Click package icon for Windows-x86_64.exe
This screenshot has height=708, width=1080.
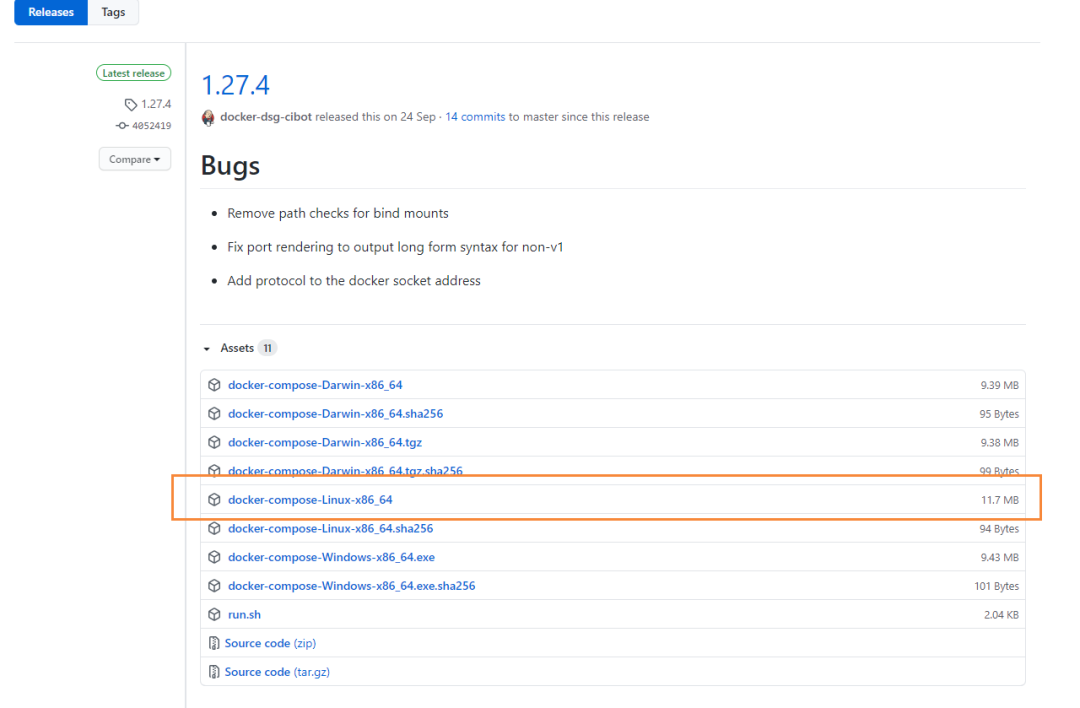coord(214,557)
